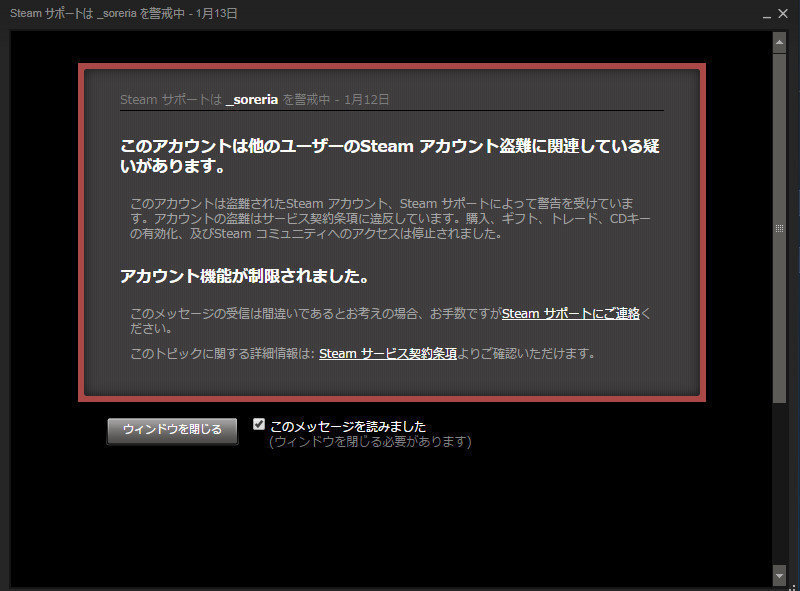Toggle the このメッセージを読みました checkbox
Screen dimensions: 800x591
coord(259,424)
